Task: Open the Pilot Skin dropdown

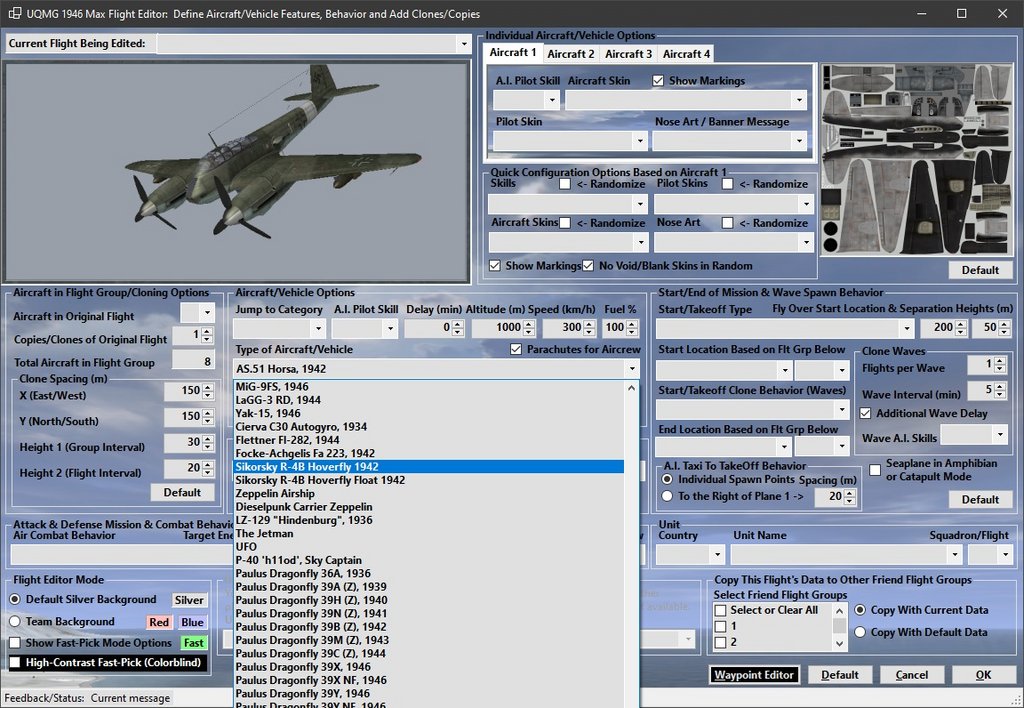Action: coord(639,140)
